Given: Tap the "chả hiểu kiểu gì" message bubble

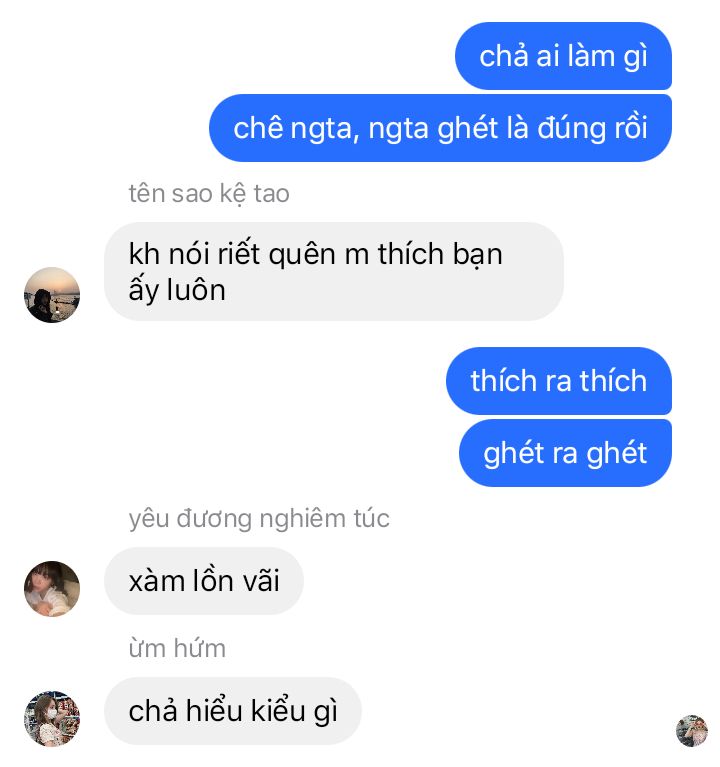Looking at the screenshot, I should (x=233, y=711).
